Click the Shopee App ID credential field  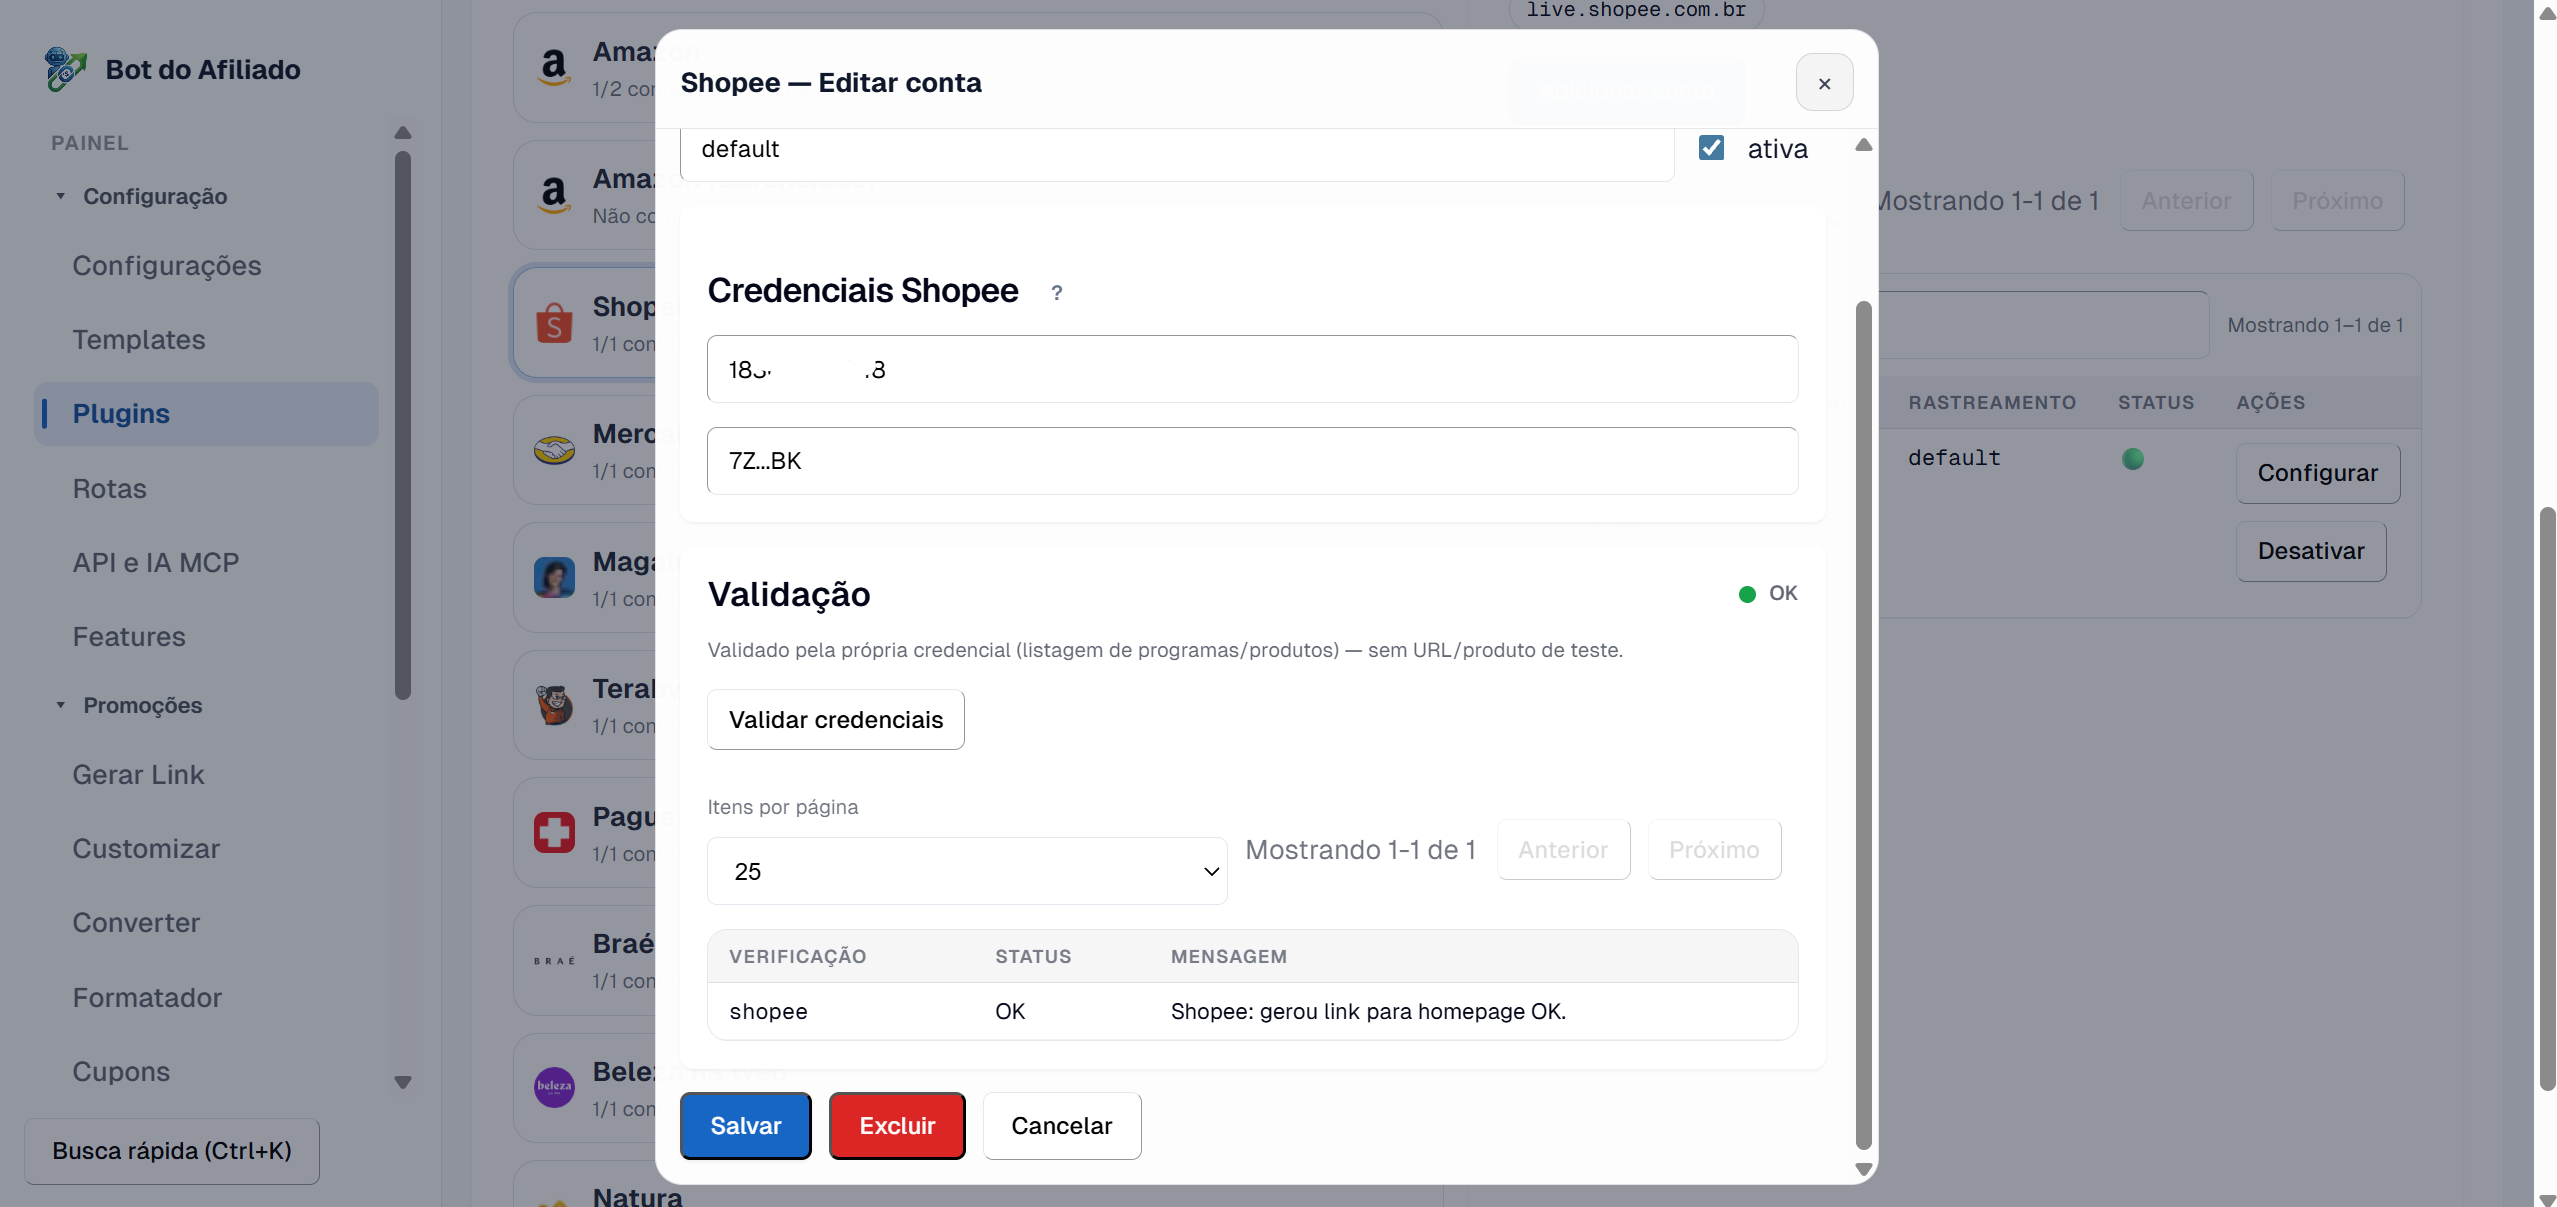click(x=1252, y=369)
